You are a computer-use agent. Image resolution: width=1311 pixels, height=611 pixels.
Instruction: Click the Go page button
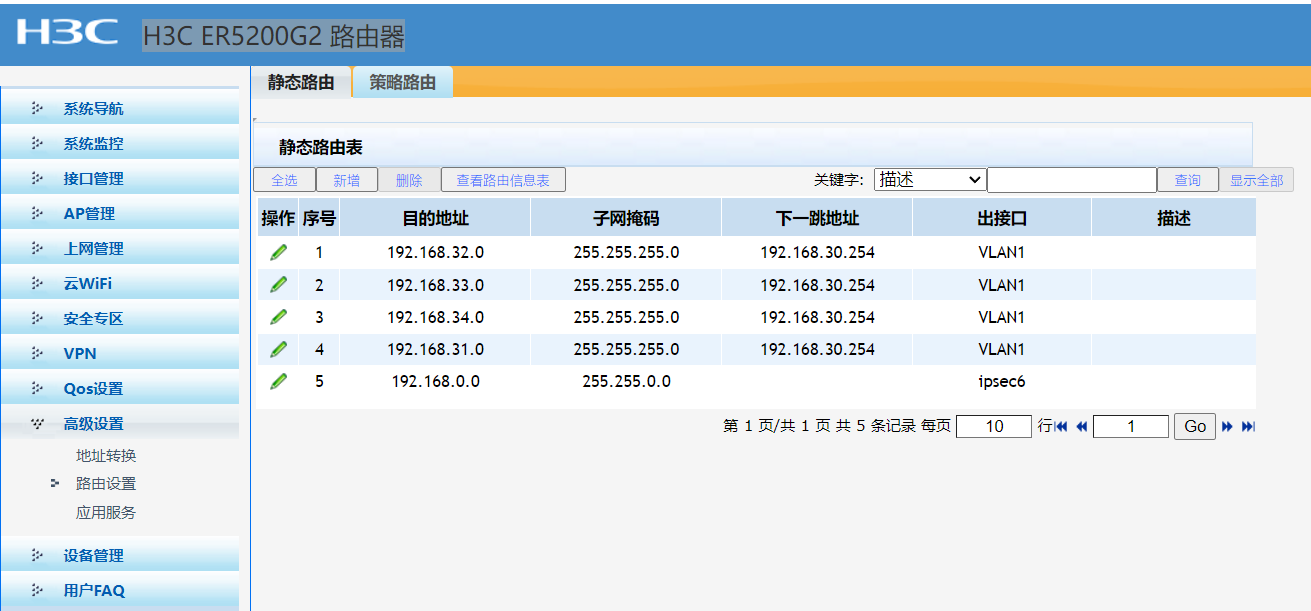pos(1195,427)
